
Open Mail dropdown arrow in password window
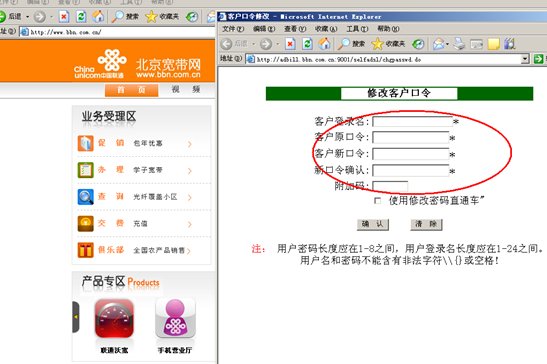(x=447, y=44)
